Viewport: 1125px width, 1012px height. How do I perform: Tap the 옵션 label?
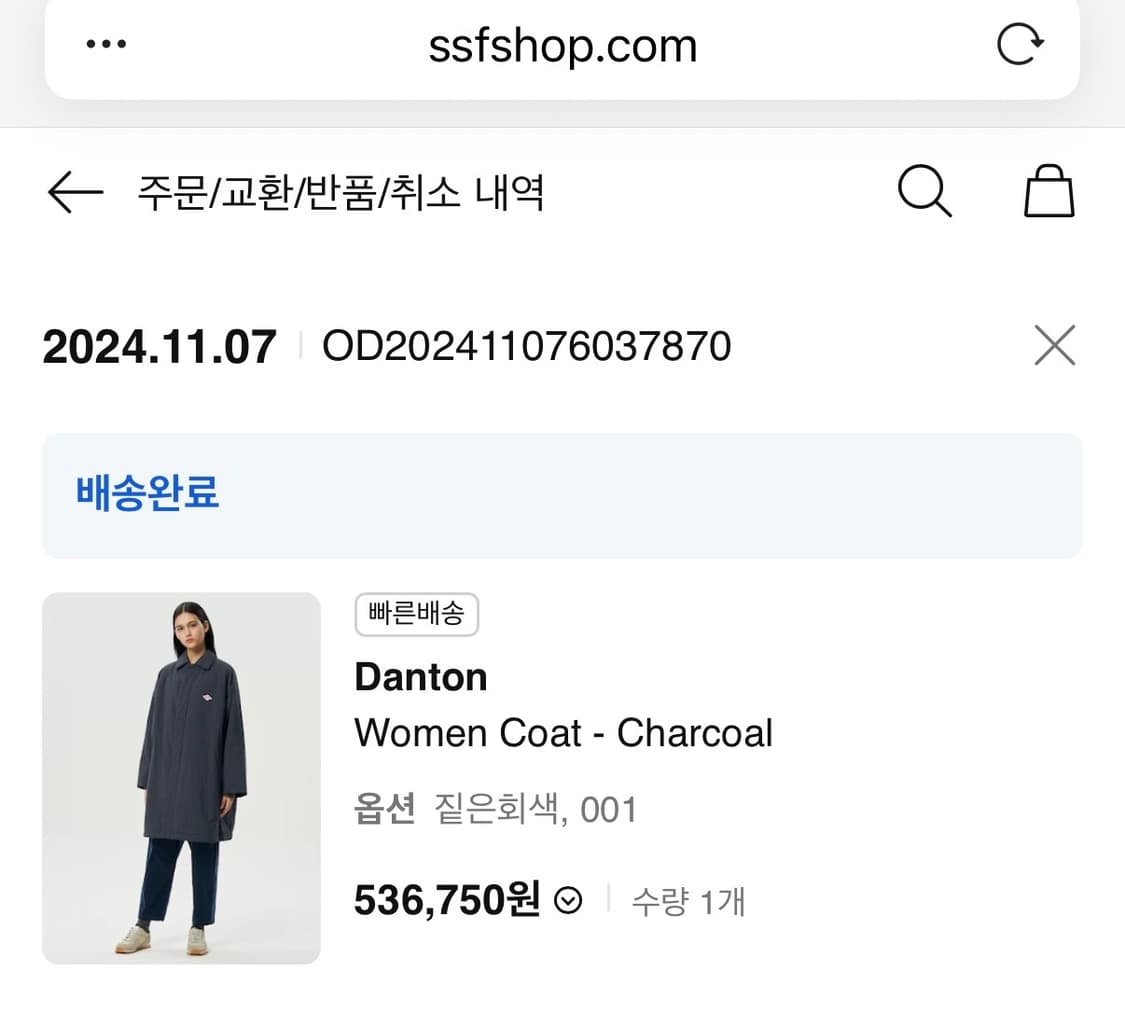pos(384,809)
